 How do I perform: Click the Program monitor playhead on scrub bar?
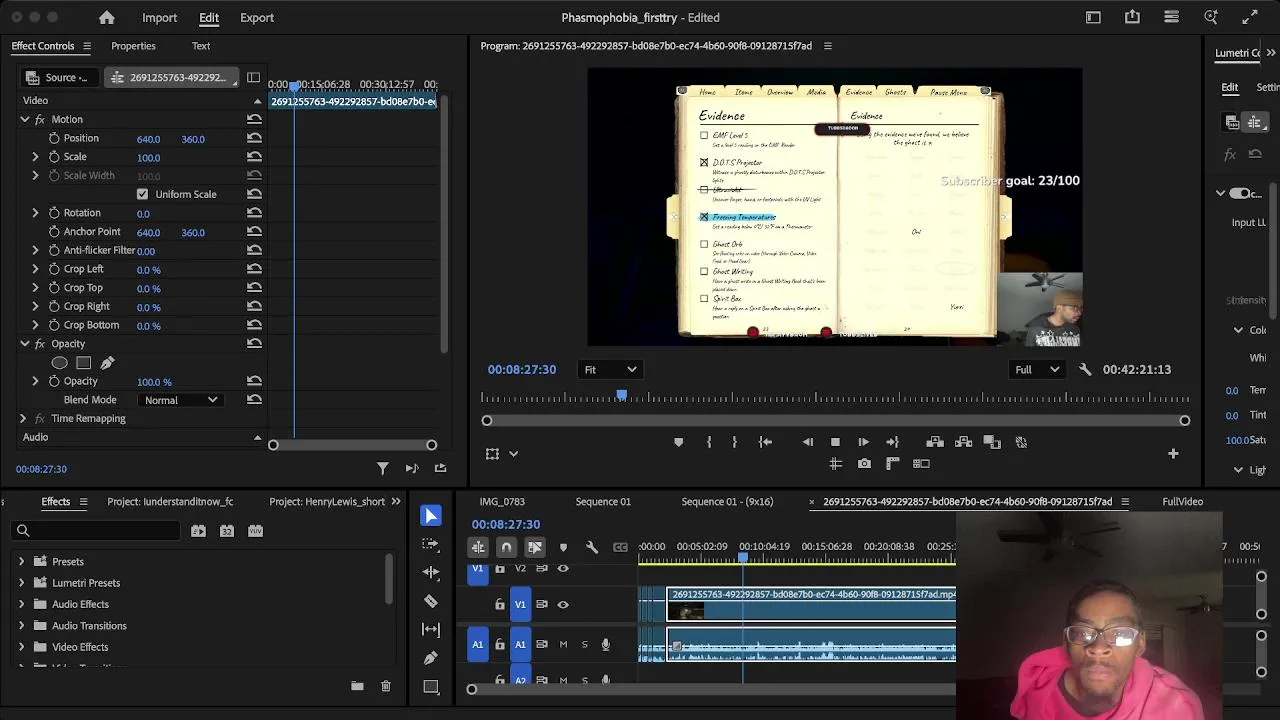(x=621, y=396)
